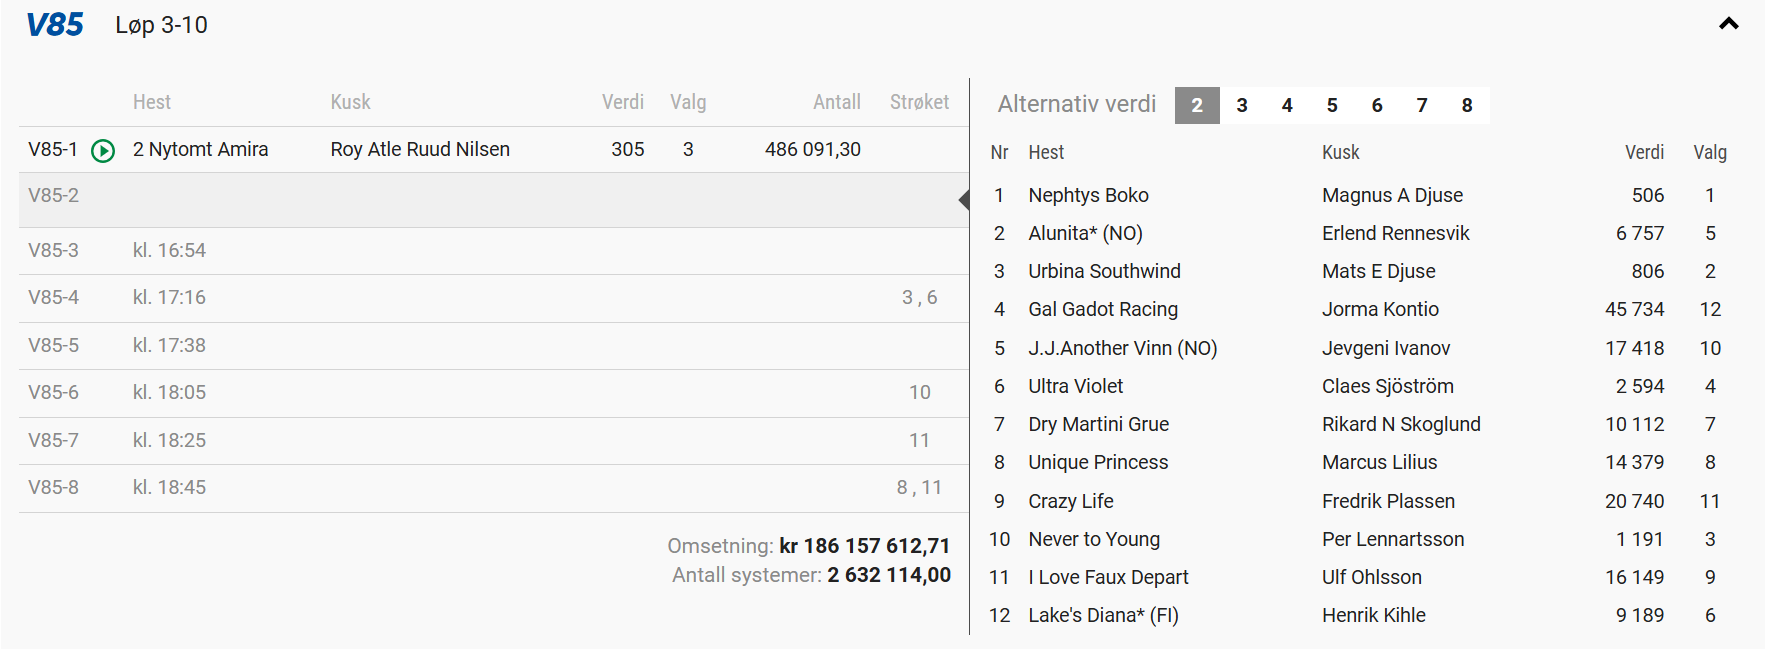Select alternative value tab 6

tap(1377, 105)
